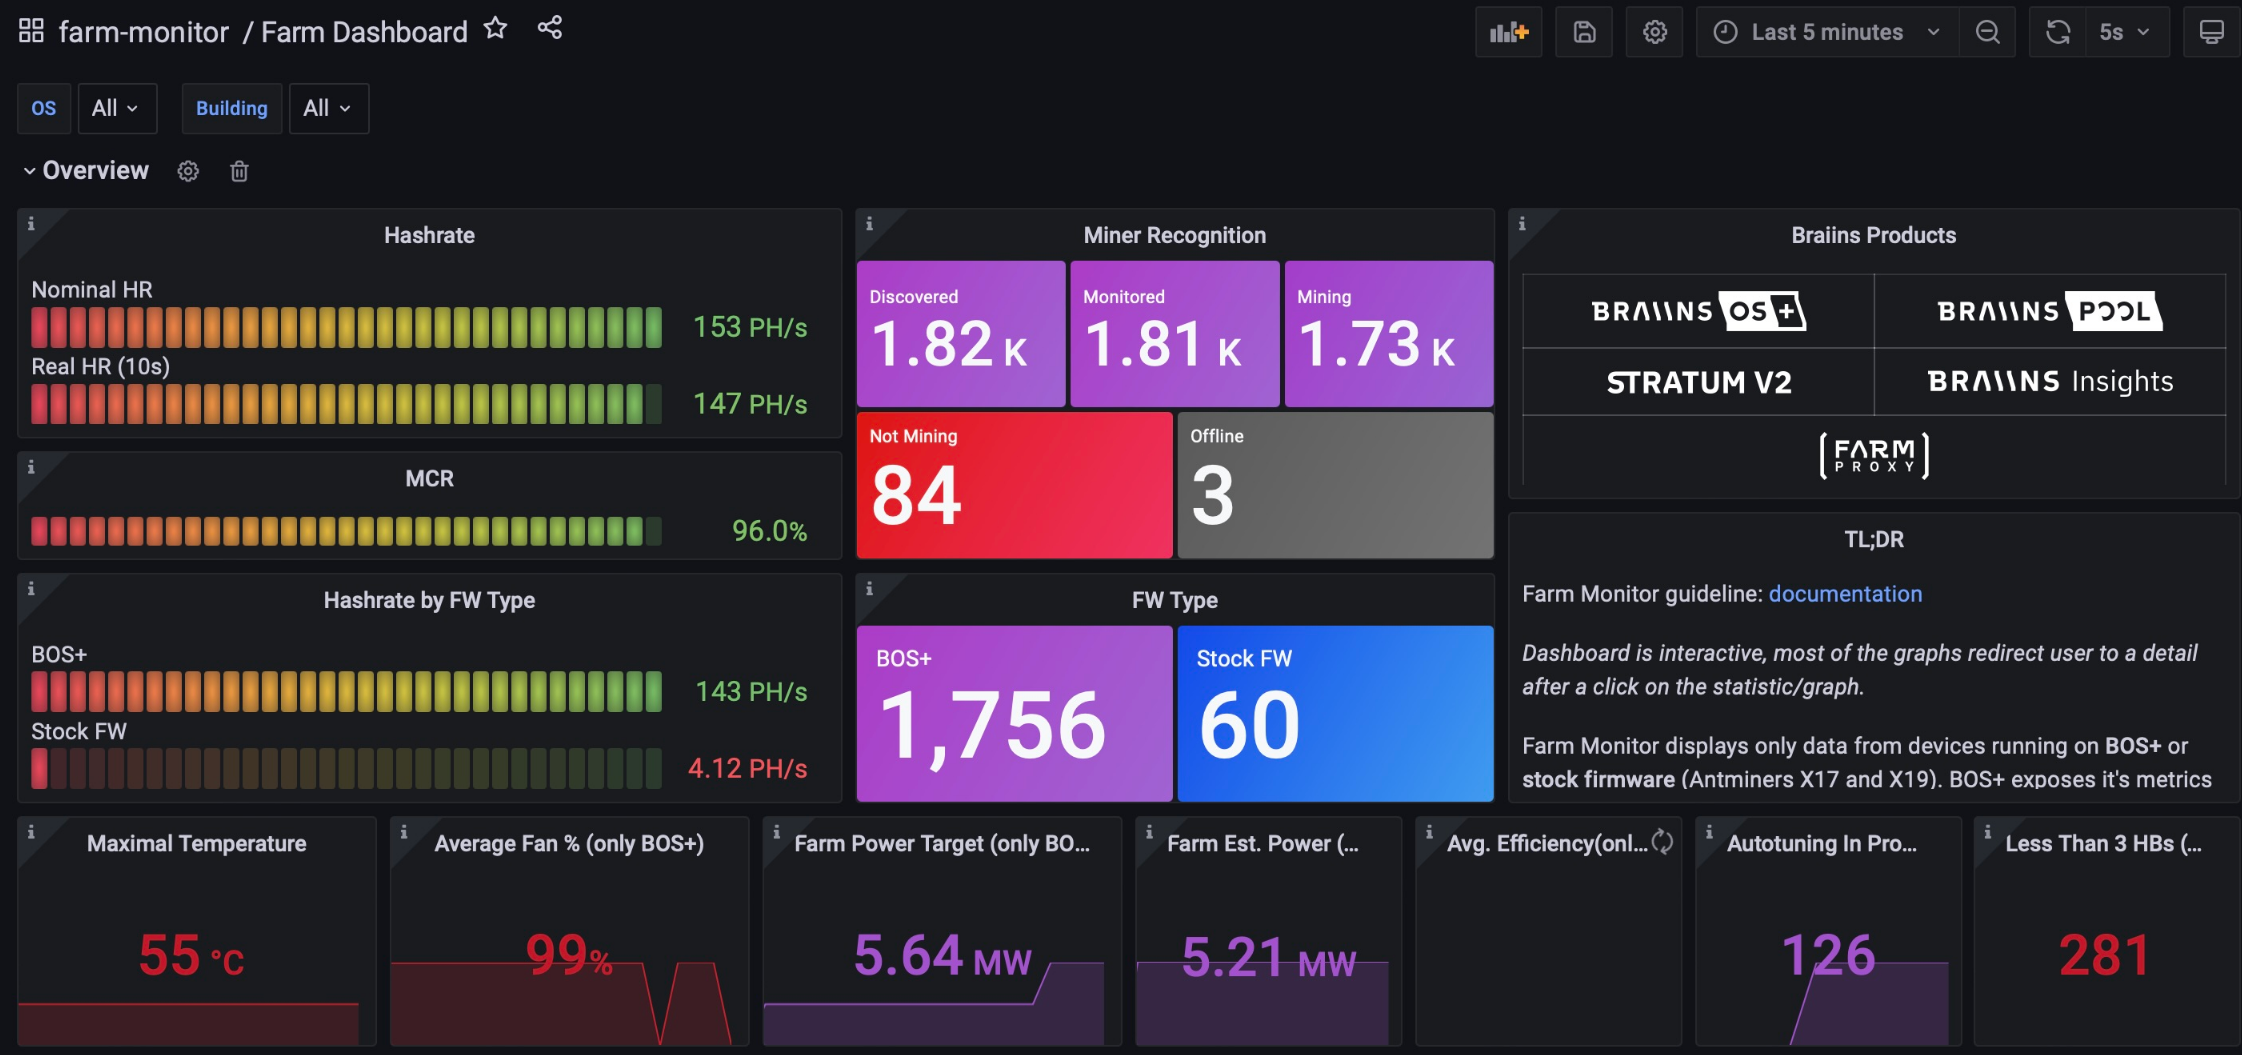Click the Add panel icon
2242x1055 pixels.
tap(1509, 32)
